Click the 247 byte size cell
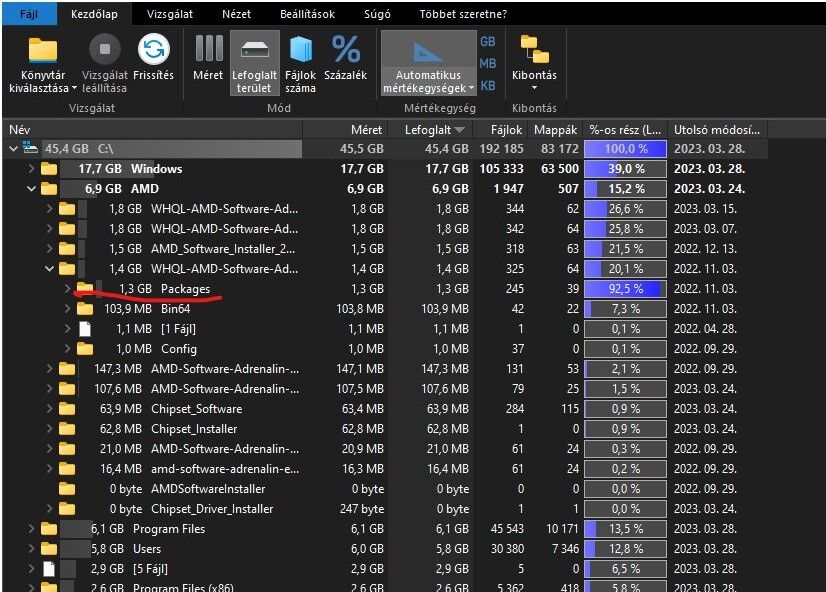This screenshot has height=592, width=826. pos(362,509)
